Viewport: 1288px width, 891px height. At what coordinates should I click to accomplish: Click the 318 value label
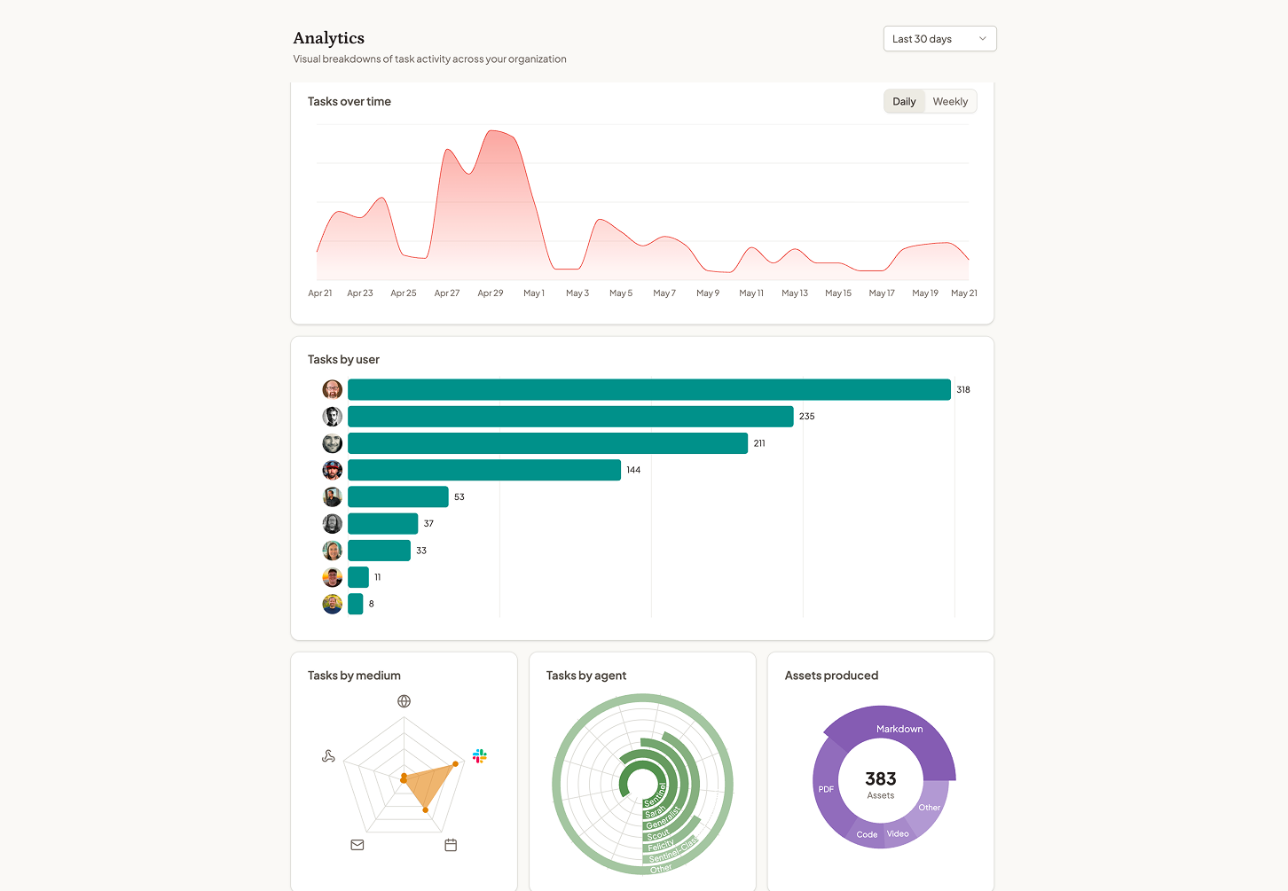pyautogui.click(x=963, y=390)
